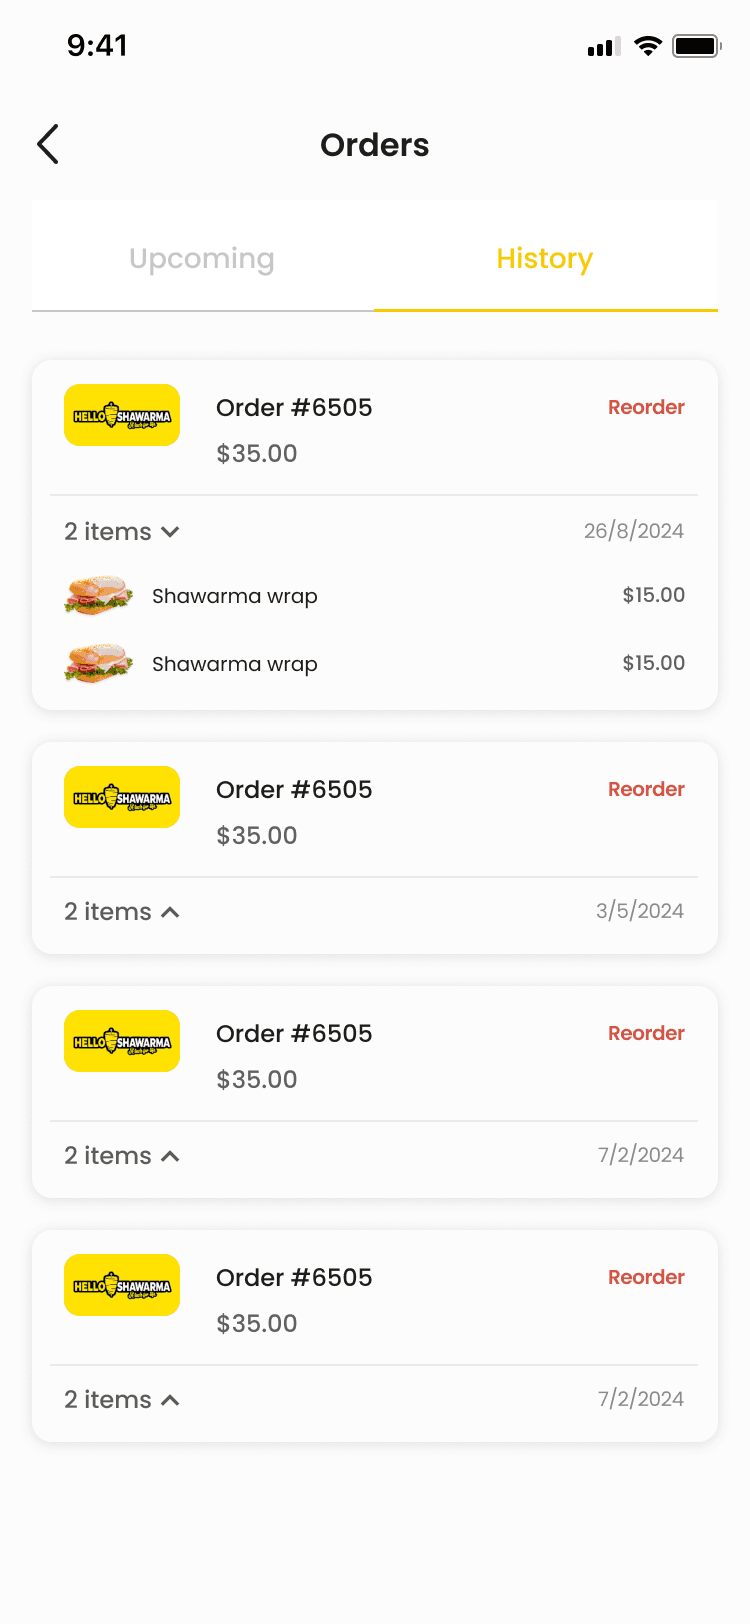
Task: Open Hello Shawarma logo on 3/5/2024 order
Action: (x=122, y=797)
